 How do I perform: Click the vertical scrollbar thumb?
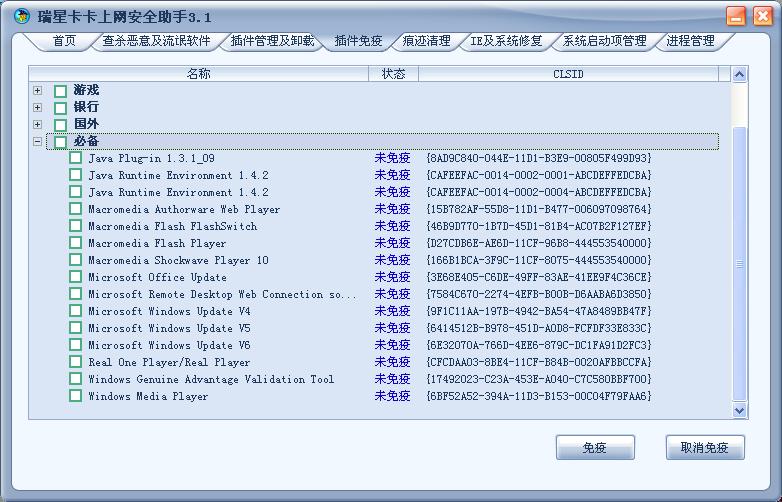[x=739, y=264]
